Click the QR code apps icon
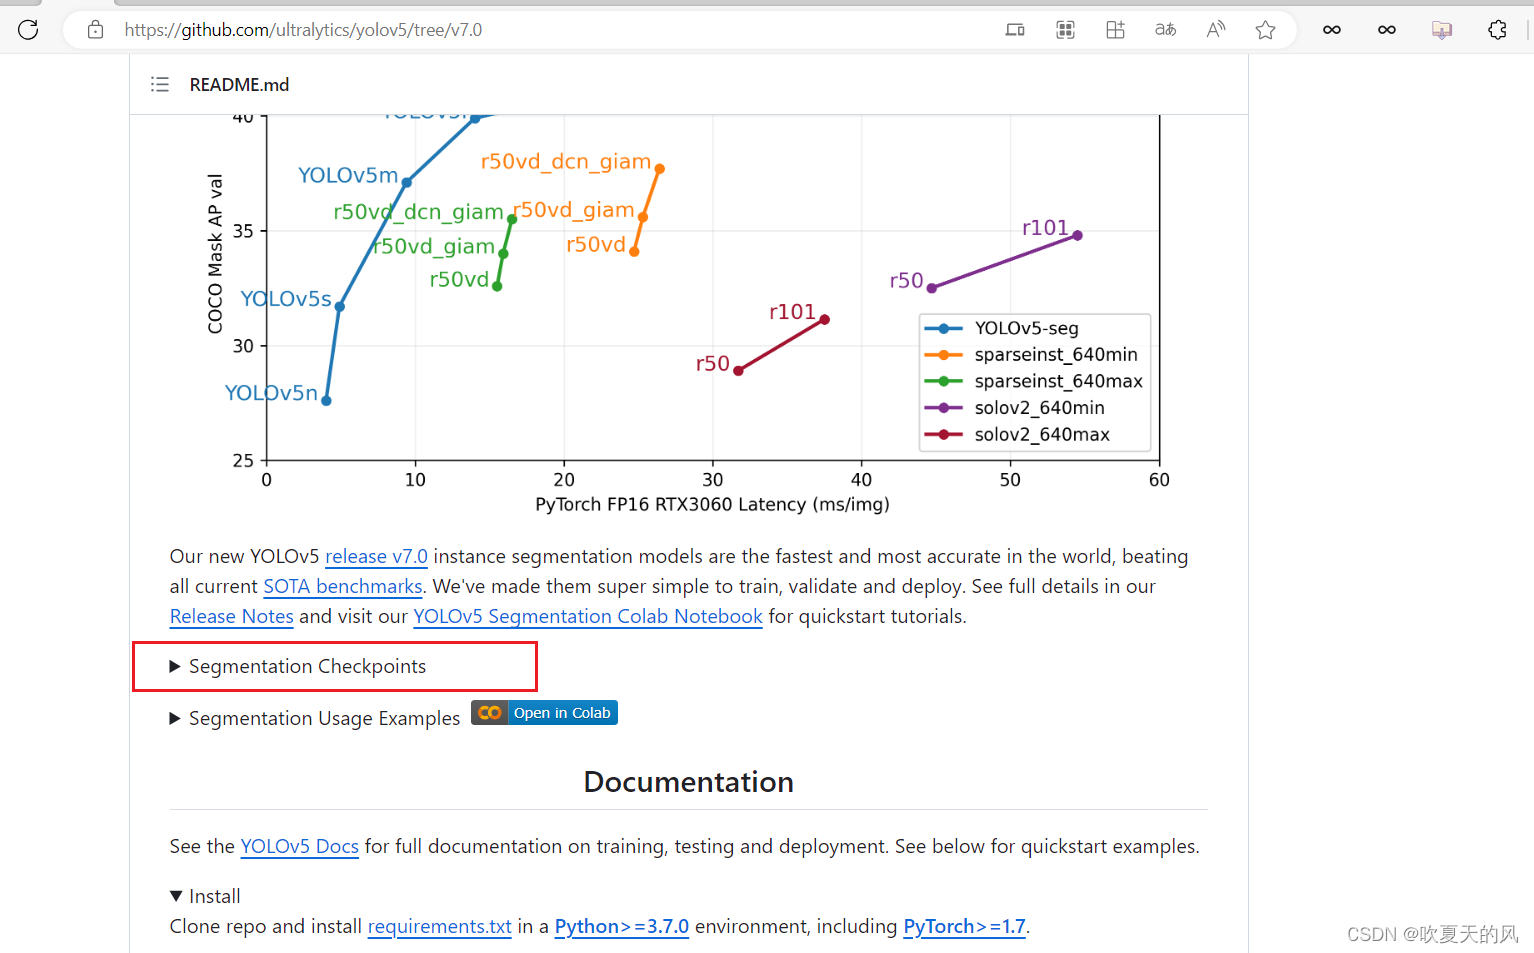The width and height of the screenshot is (1534, 953). coord(1065,30)
